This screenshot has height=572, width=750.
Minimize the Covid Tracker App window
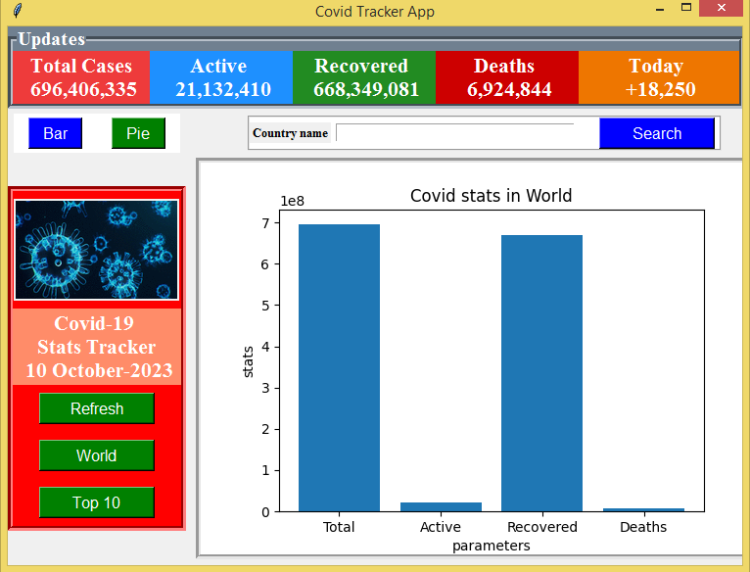coord(660,9)
